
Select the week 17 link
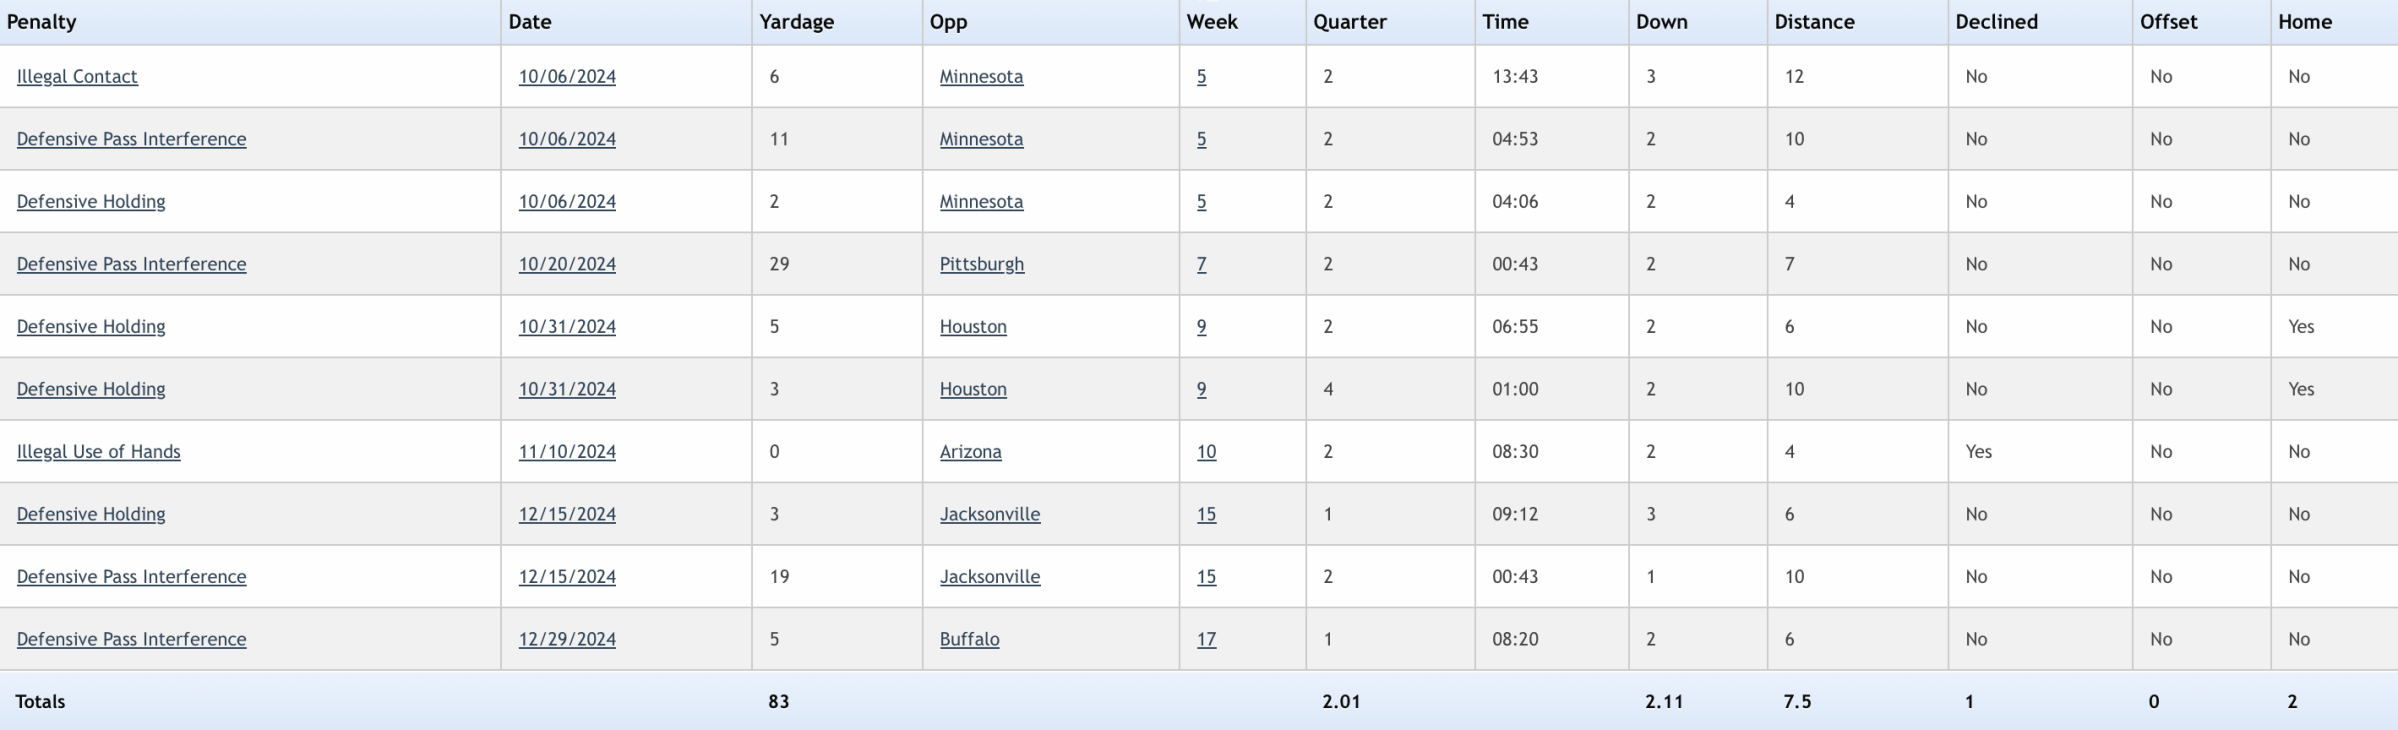tap(1206, 639)
